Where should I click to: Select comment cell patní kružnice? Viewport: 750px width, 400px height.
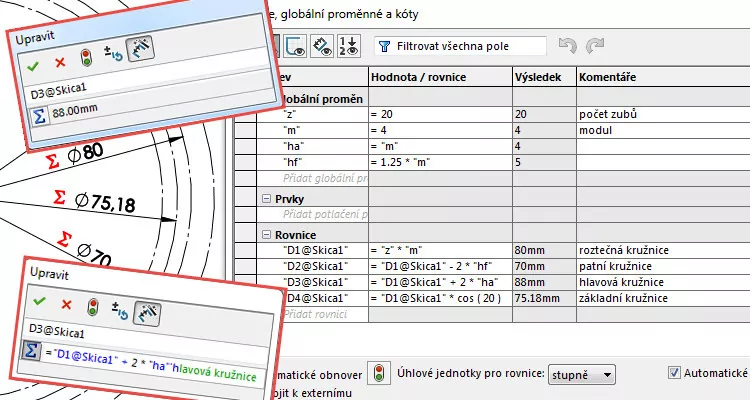663,266
